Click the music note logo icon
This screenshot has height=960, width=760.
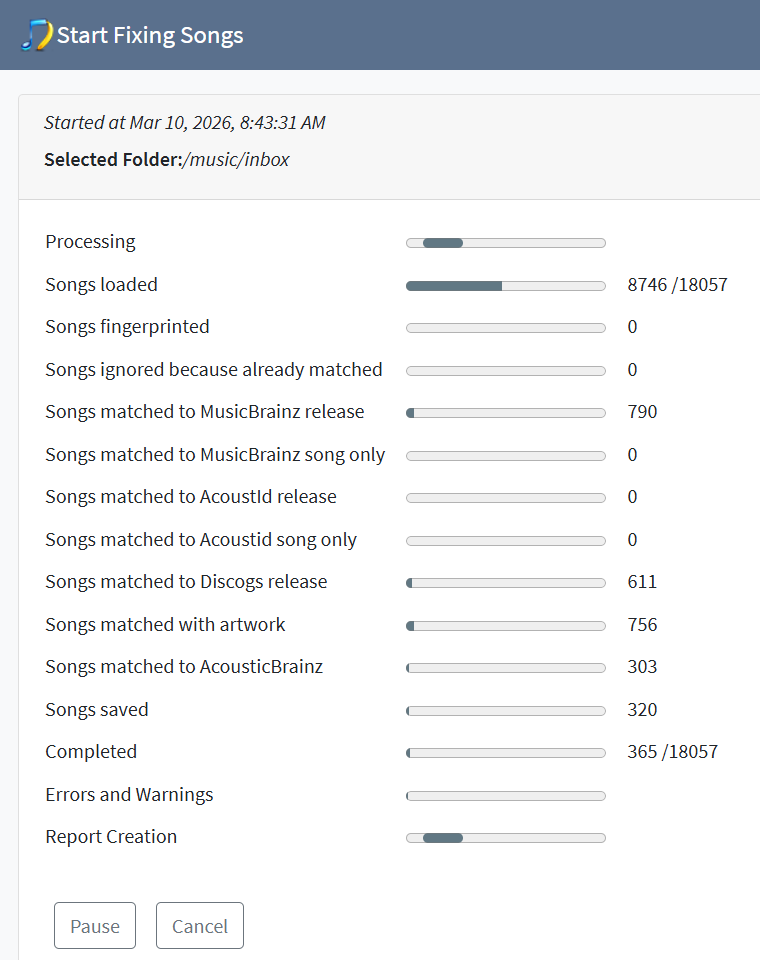36,35
